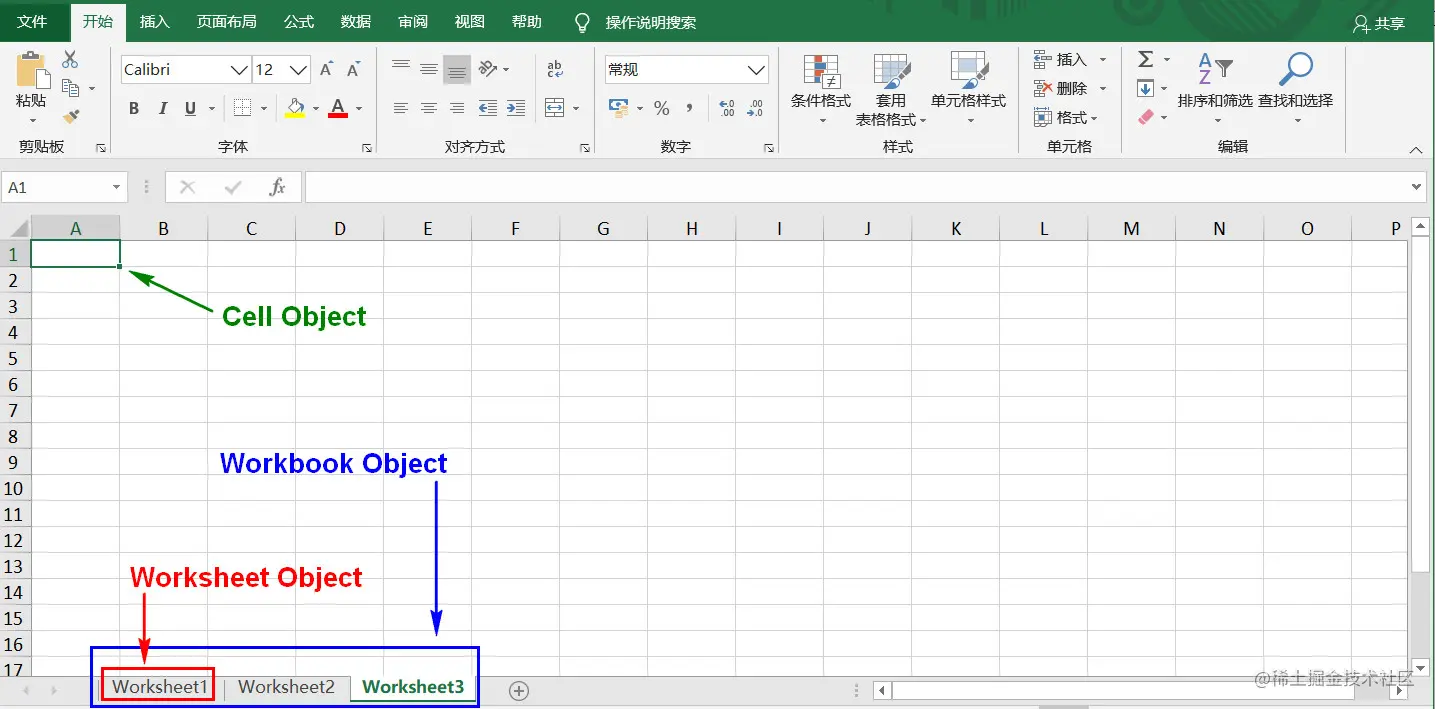The width and height of the screenshot is (1435, 709).
Task: Align text to the vertical middle
Action: pos(429,69)
